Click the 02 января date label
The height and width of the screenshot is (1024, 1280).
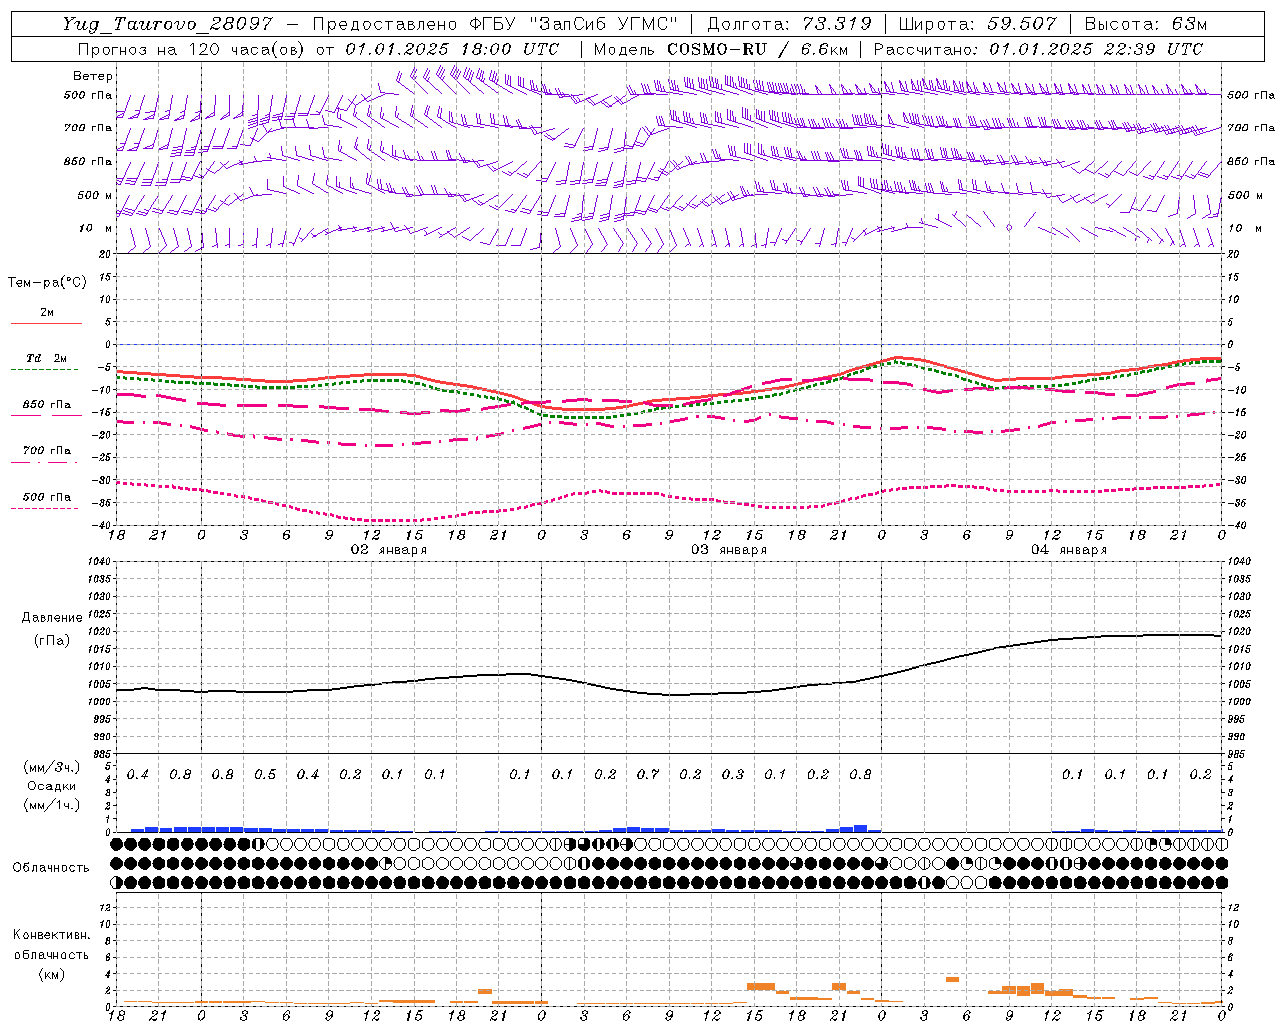(x=388, y=550)
